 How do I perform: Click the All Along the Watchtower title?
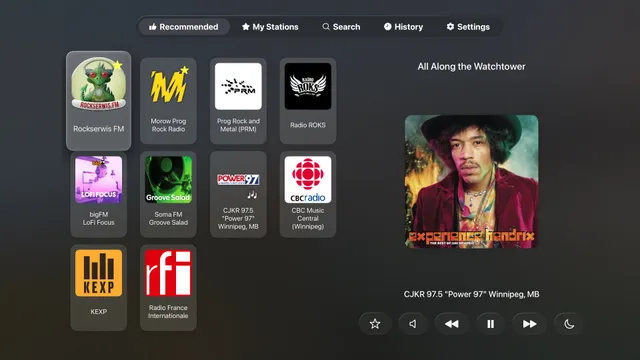[471, 67]
